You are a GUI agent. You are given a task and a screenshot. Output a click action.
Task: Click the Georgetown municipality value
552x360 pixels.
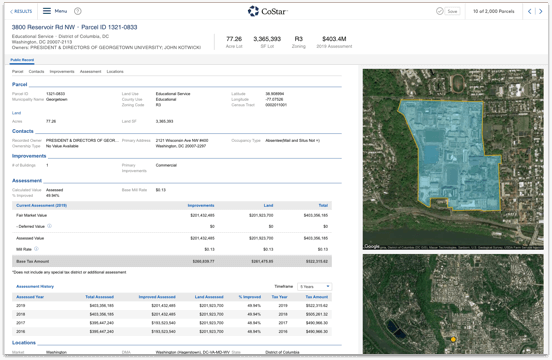click(57, 99)
